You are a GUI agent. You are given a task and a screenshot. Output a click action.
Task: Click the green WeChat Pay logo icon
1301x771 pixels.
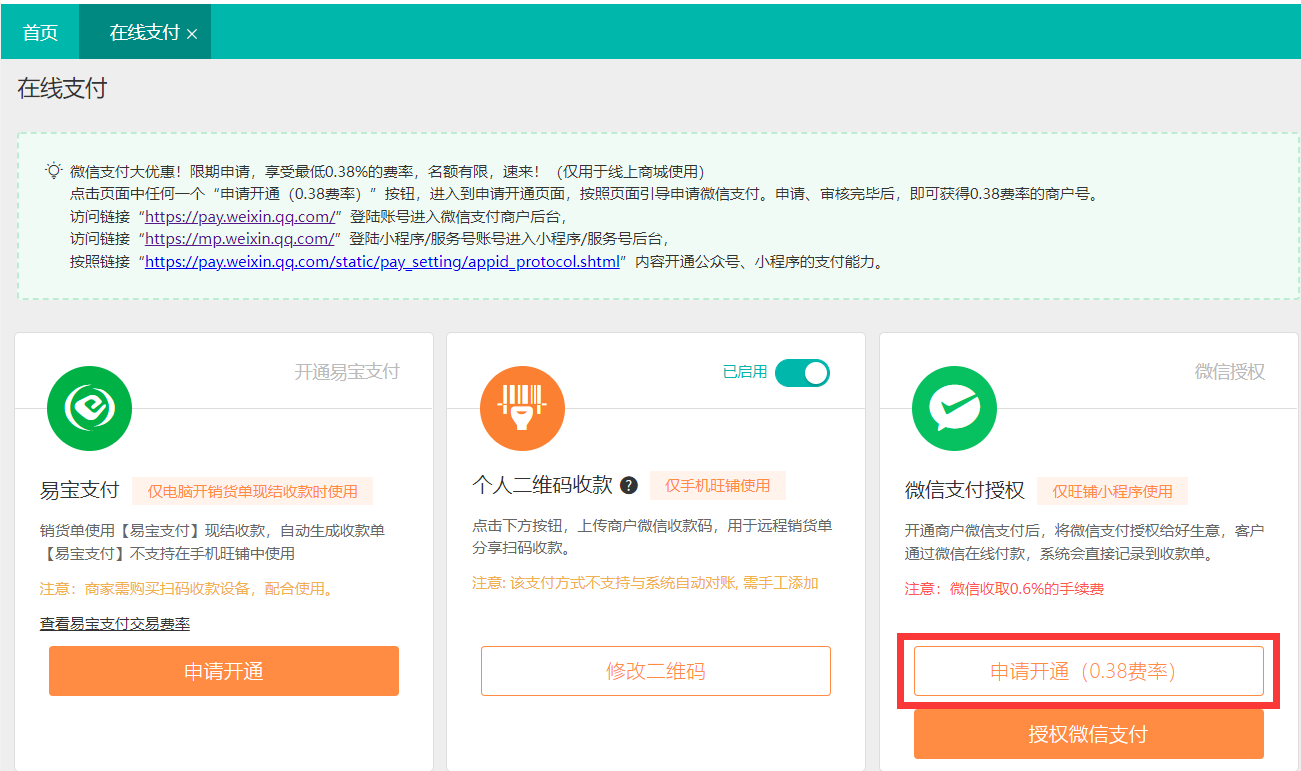point(954,408)
